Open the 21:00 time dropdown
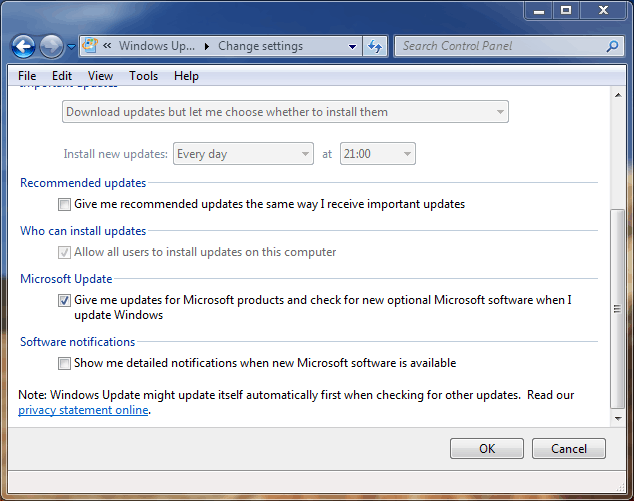 pyautogui.click(x=378, y=154)
